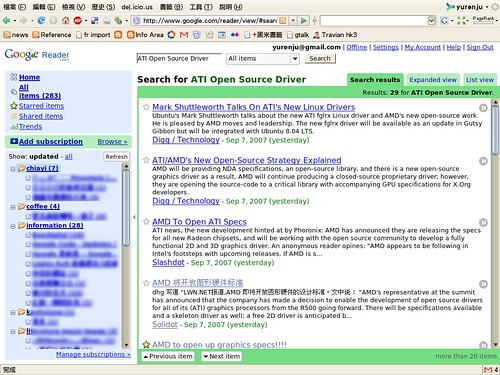Click the green Go arrow beside address bar
The image size is (500, 375).
tap(304, 21)
